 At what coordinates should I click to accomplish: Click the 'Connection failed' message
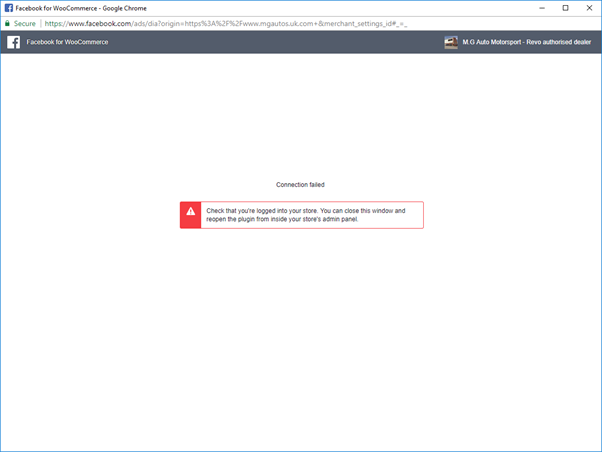click(x=300, y=185)
